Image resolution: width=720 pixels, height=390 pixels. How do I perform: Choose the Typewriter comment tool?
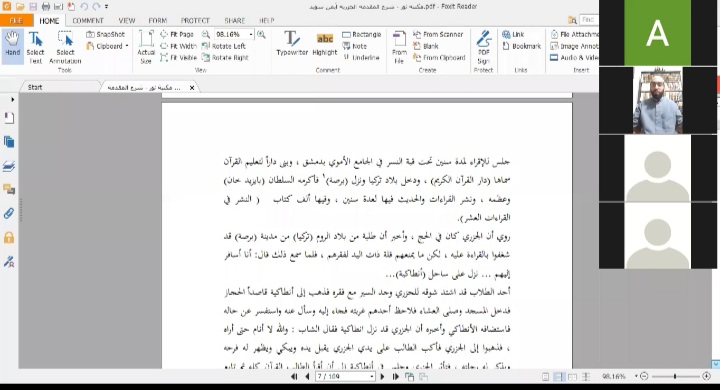[292, 43]
